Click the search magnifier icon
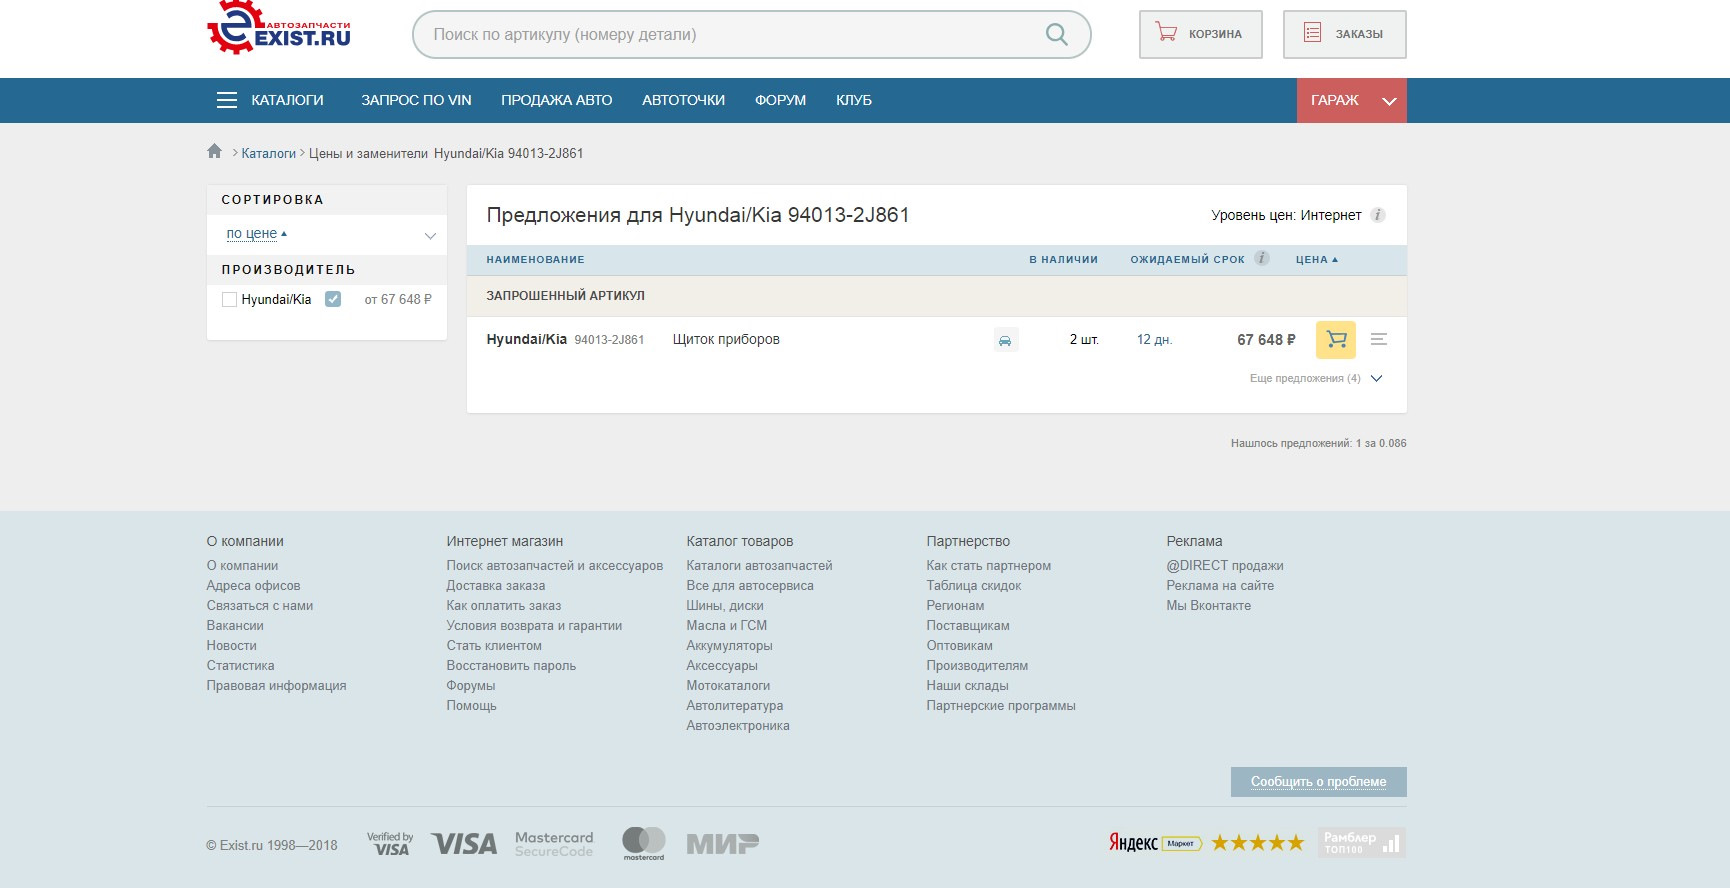This screenshot has width=1730, height=888. coord(1056,34)
